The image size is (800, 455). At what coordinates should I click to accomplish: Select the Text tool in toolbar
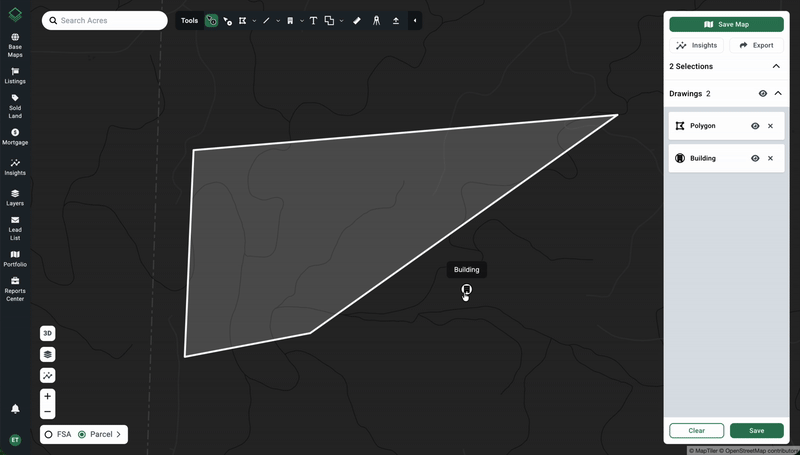pyautogui.click(x=313, y=20)
